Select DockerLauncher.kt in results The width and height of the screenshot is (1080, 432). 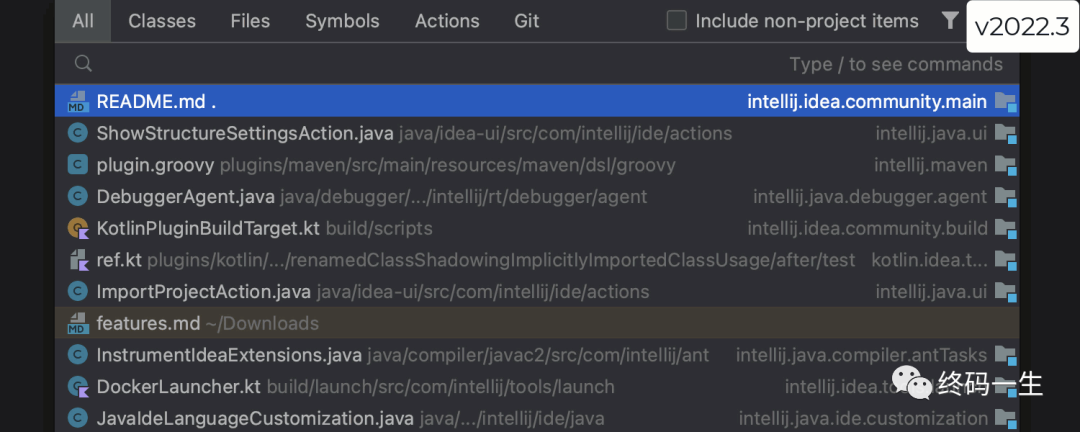pyautogui.click(x=537, y=387)
